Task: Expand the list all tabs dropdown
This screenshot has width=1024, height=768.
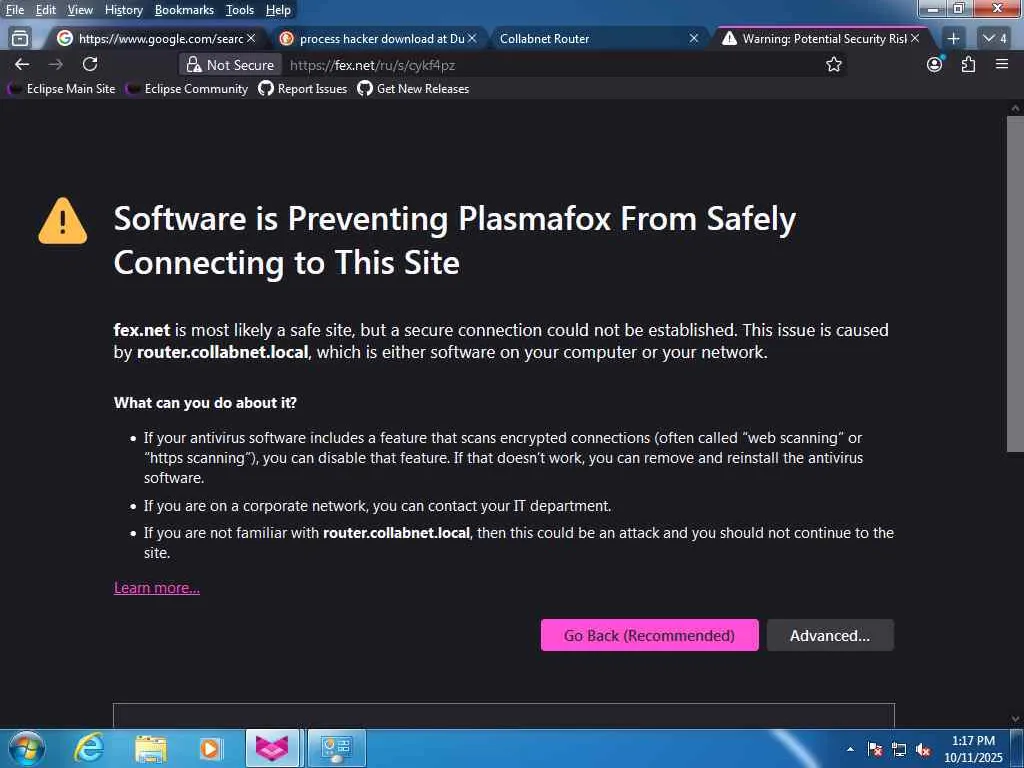Action: point(995,39)
